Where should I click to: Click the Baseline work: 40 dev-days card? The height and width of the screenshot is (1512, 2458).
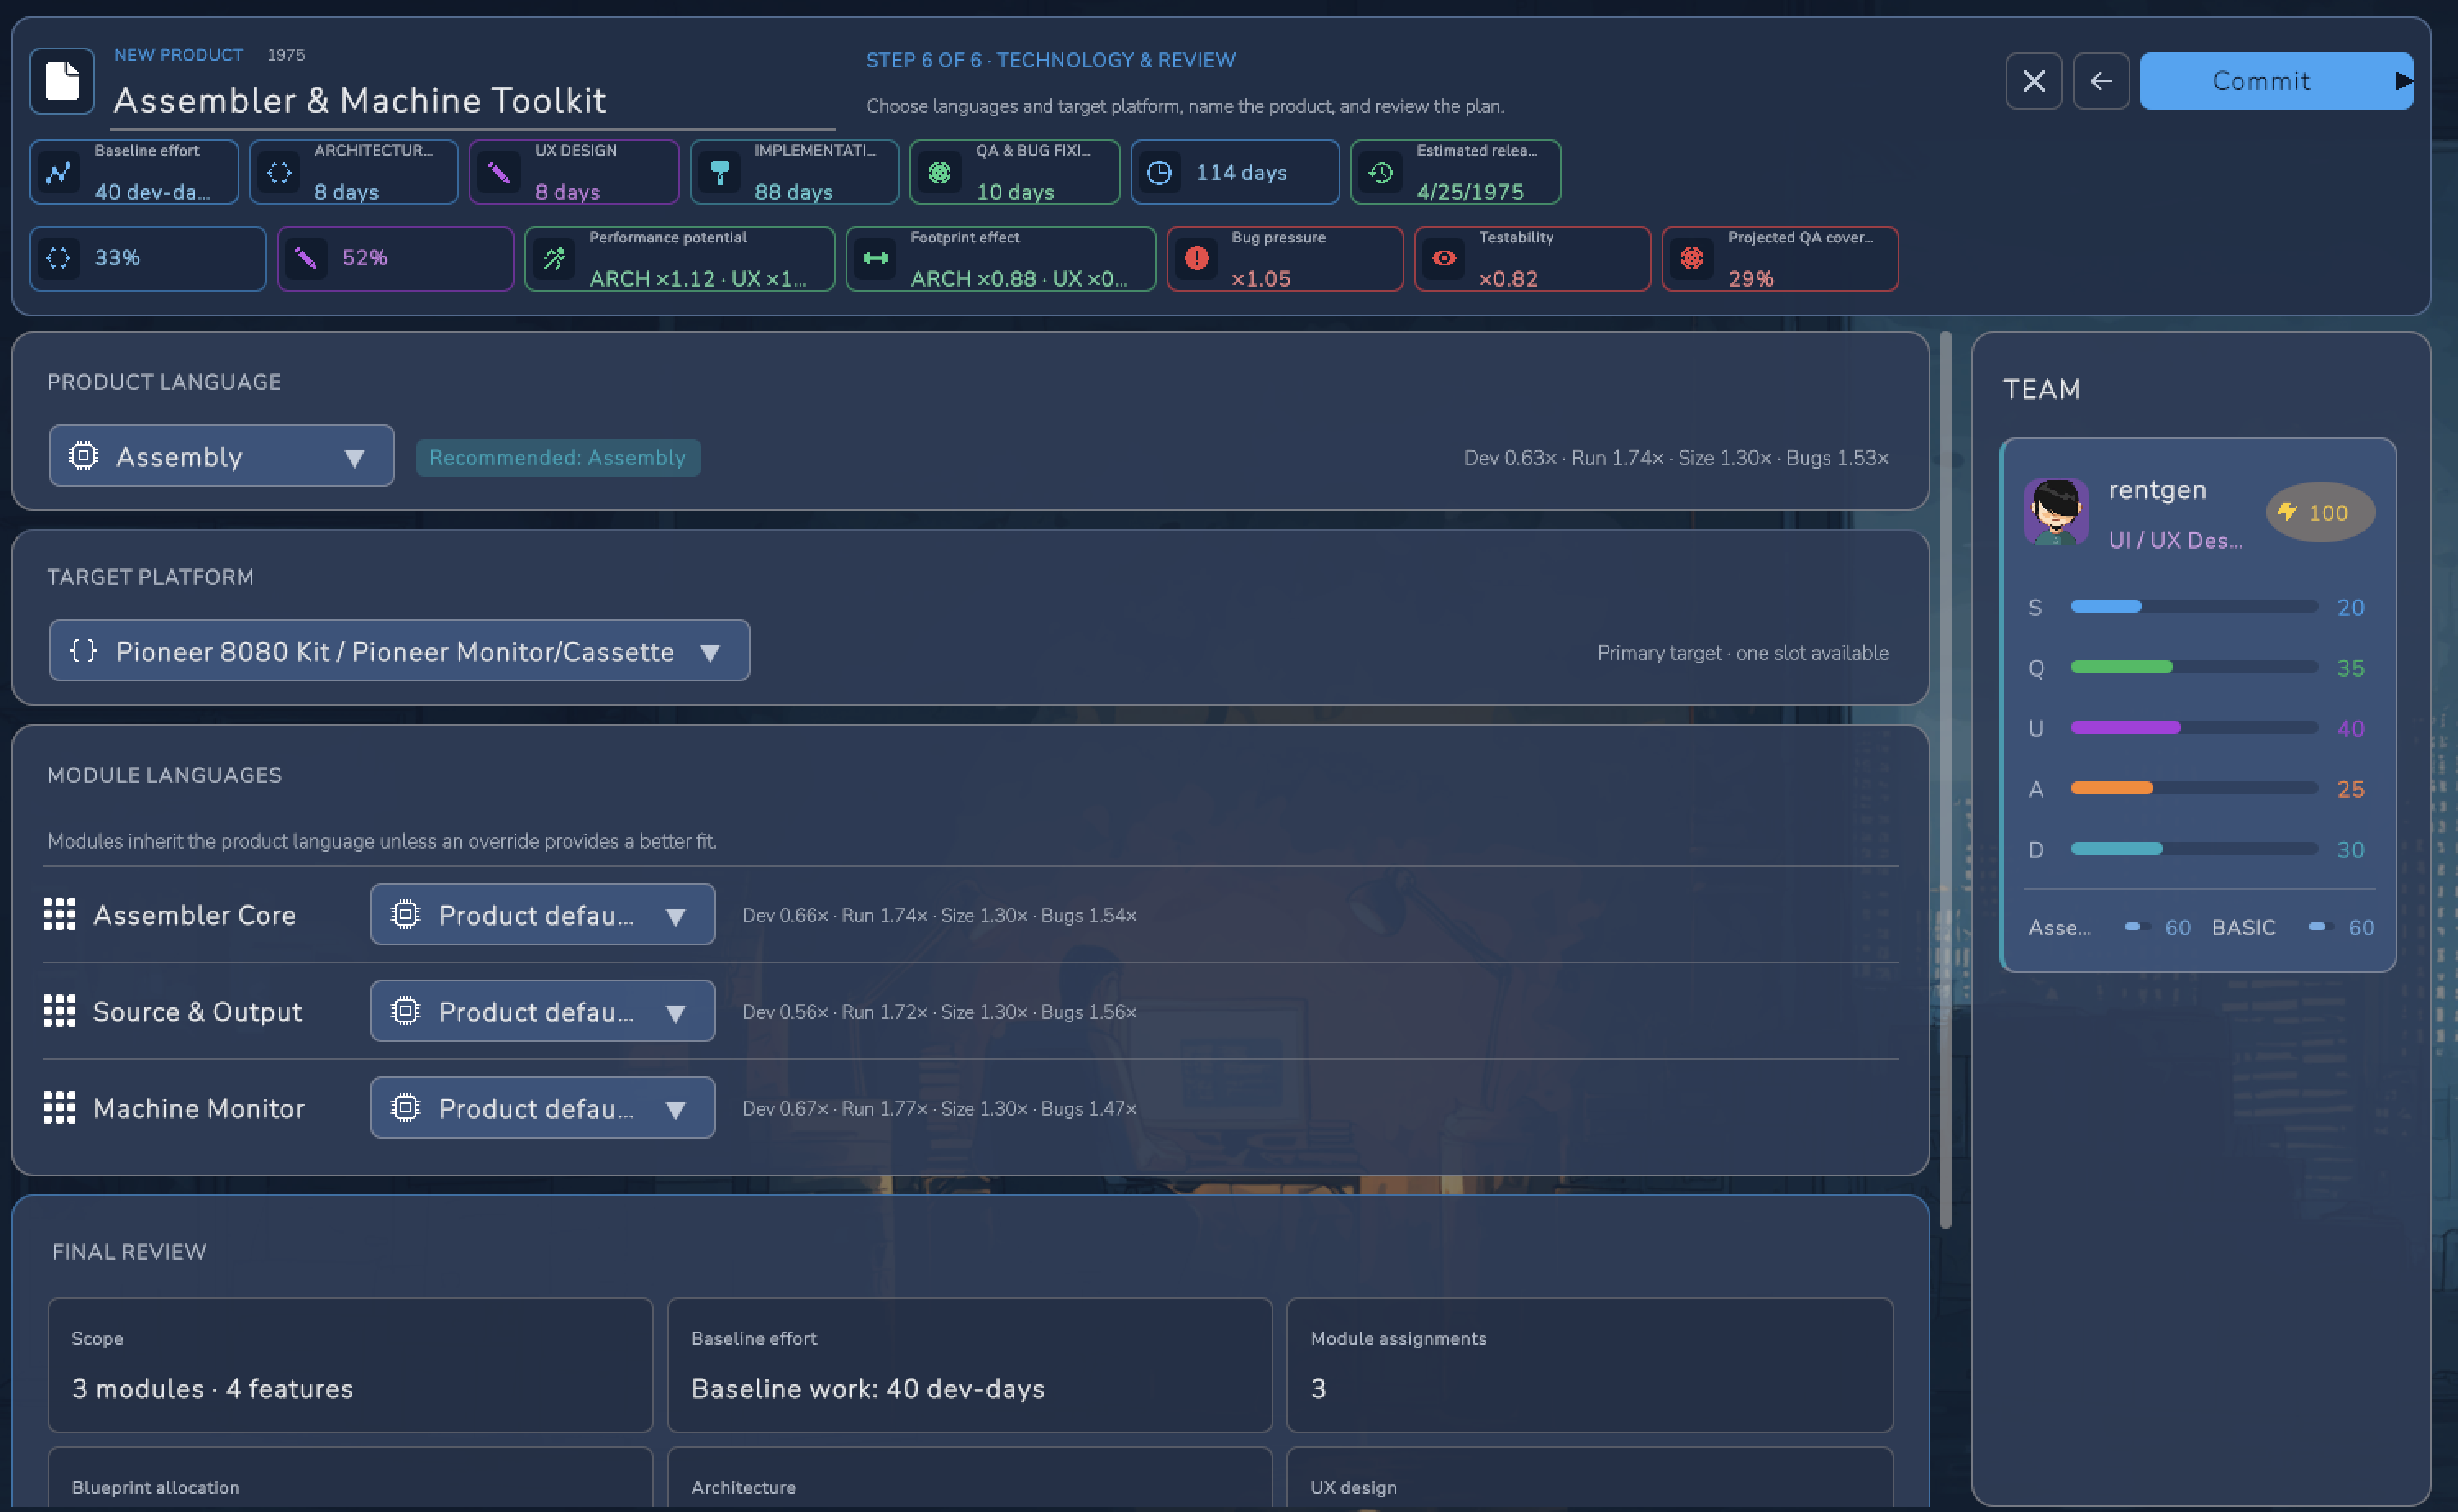tap(969, 1366)
